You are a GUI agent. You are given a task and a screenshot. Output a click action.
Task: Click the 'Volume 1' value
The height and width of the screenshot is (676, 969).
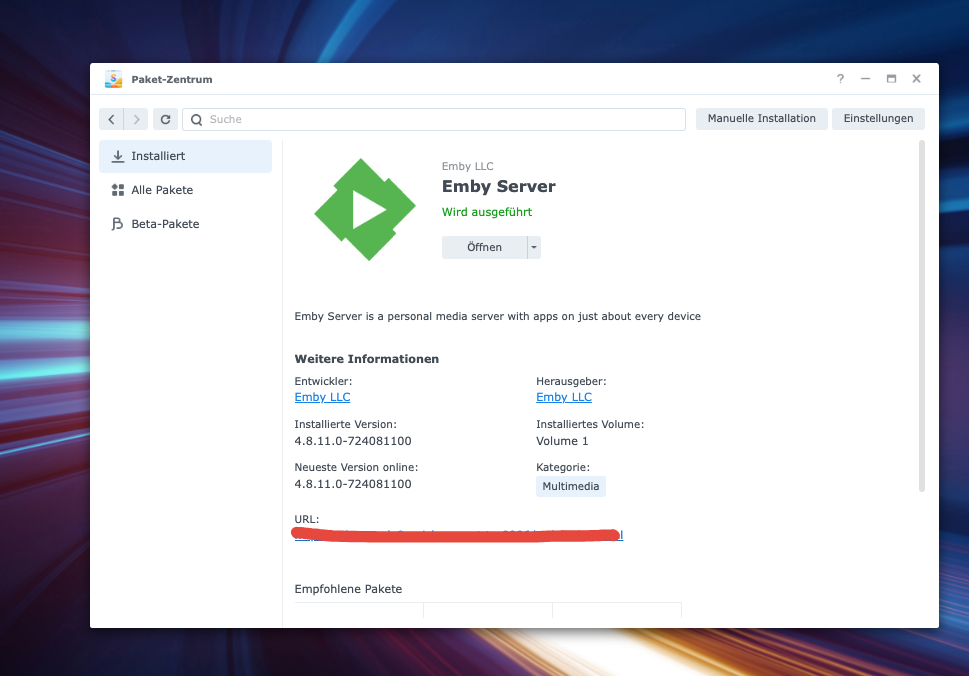[562, 441]
